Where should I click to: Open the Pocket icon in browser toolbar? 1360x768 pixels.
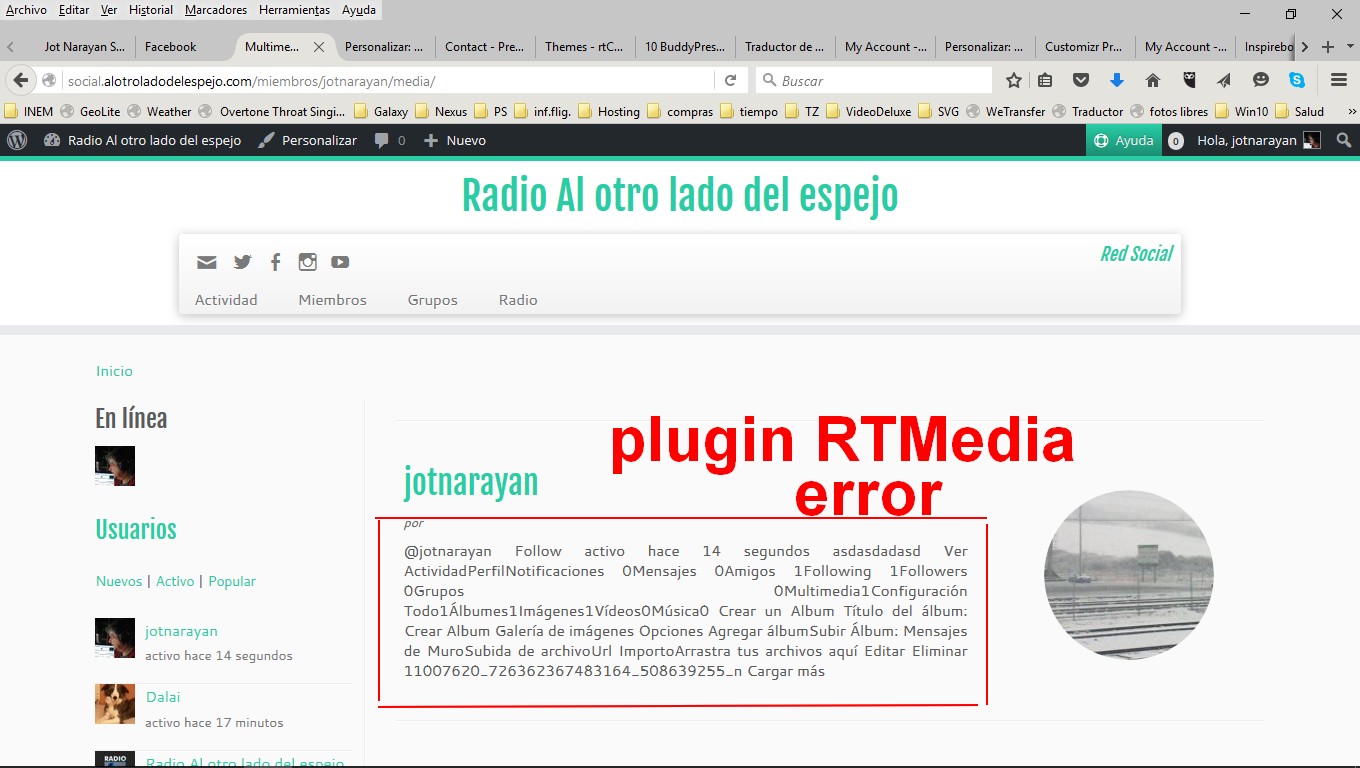click(1081, 80)
